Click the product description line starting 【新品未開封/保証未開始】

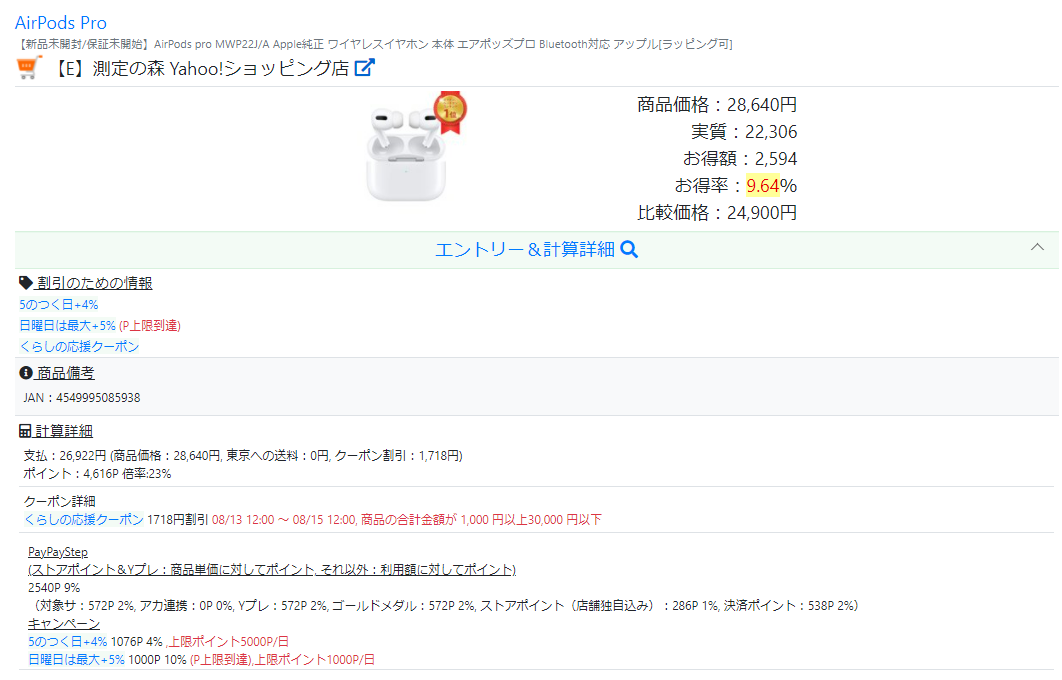click(x=374, y=45)
